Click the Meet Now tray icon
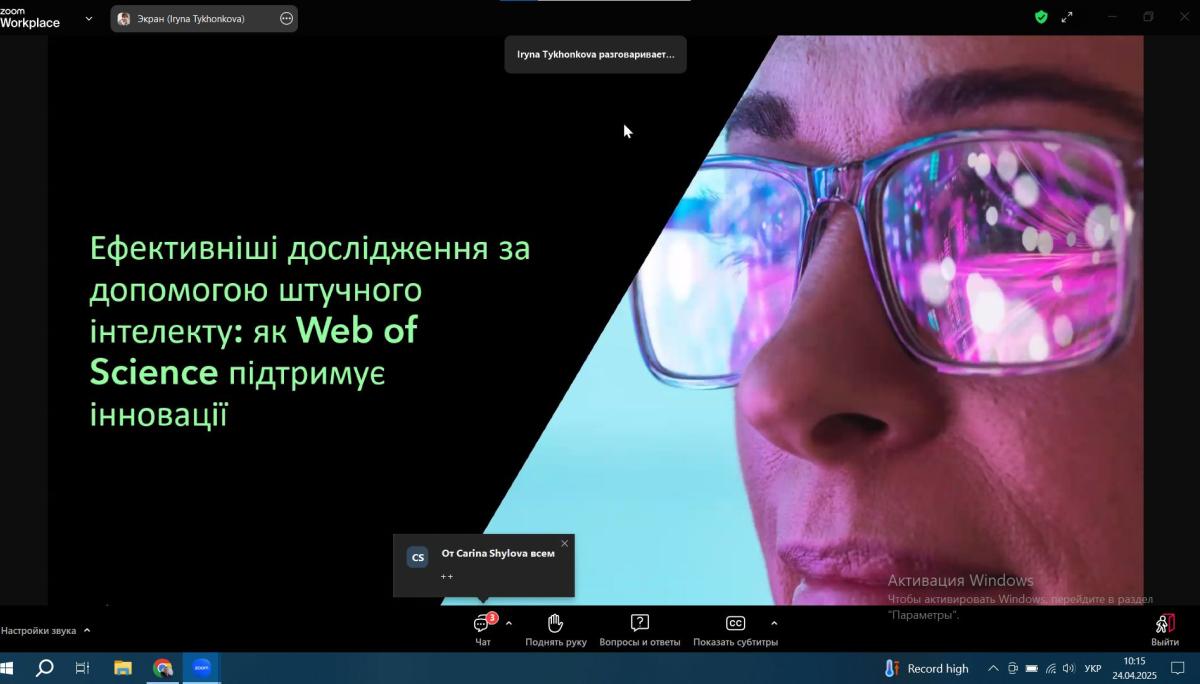1200x684 pixels. 1013,668
